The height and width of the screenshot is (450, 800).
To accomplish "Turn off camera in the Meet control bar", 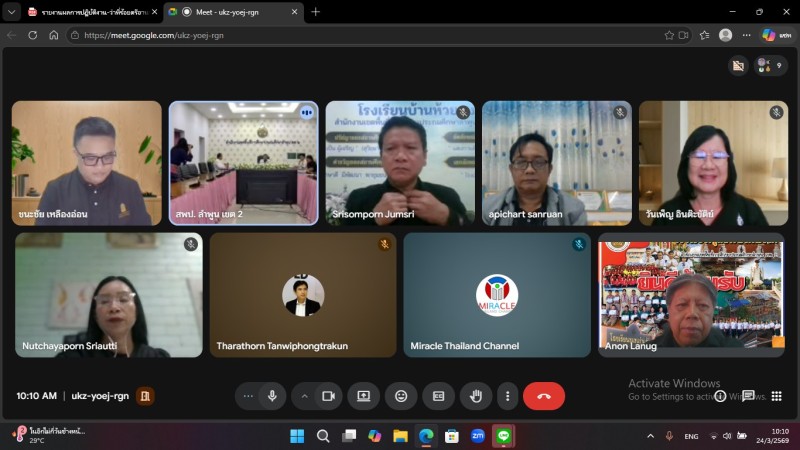I will pos(327,396).
